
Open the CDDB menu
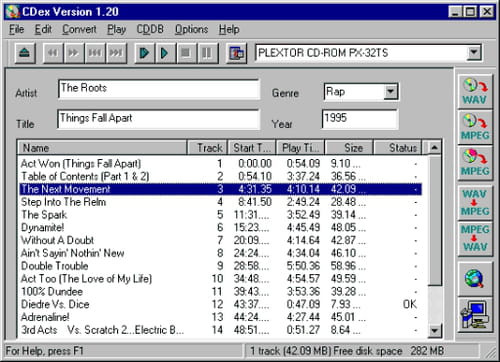point(150,29)
